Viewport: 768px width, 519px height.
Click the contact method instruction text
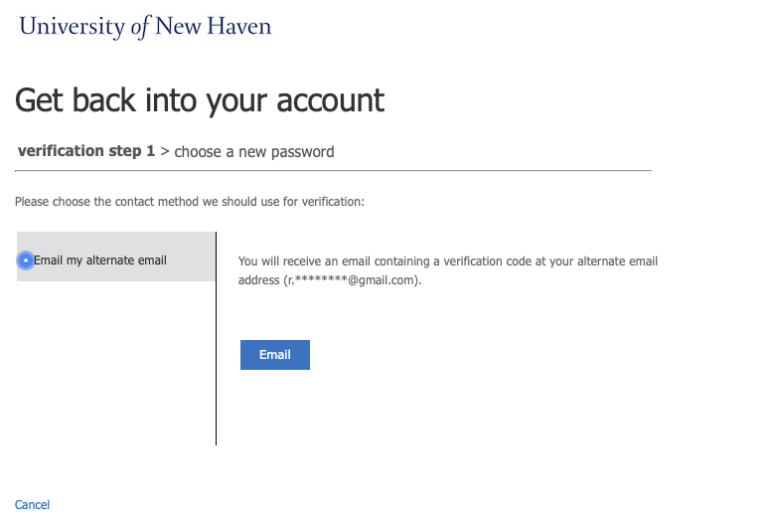[190, 202]
